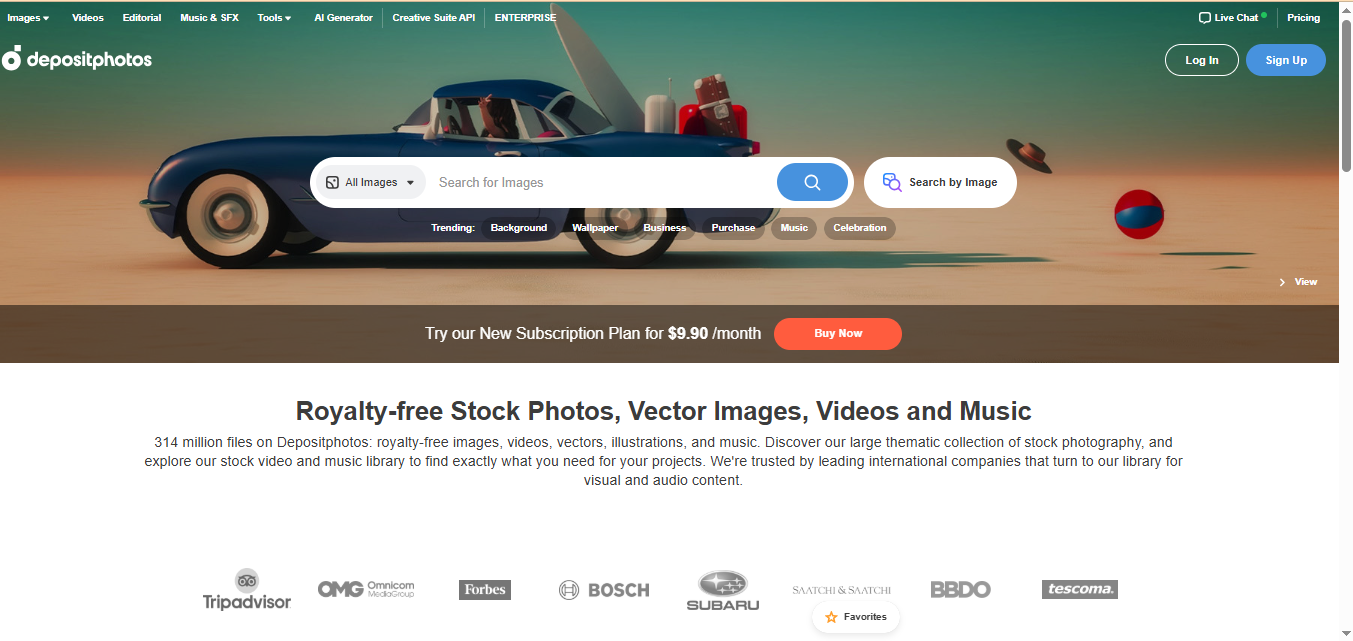Click the Buy Now button

click(x=838, y=334)
